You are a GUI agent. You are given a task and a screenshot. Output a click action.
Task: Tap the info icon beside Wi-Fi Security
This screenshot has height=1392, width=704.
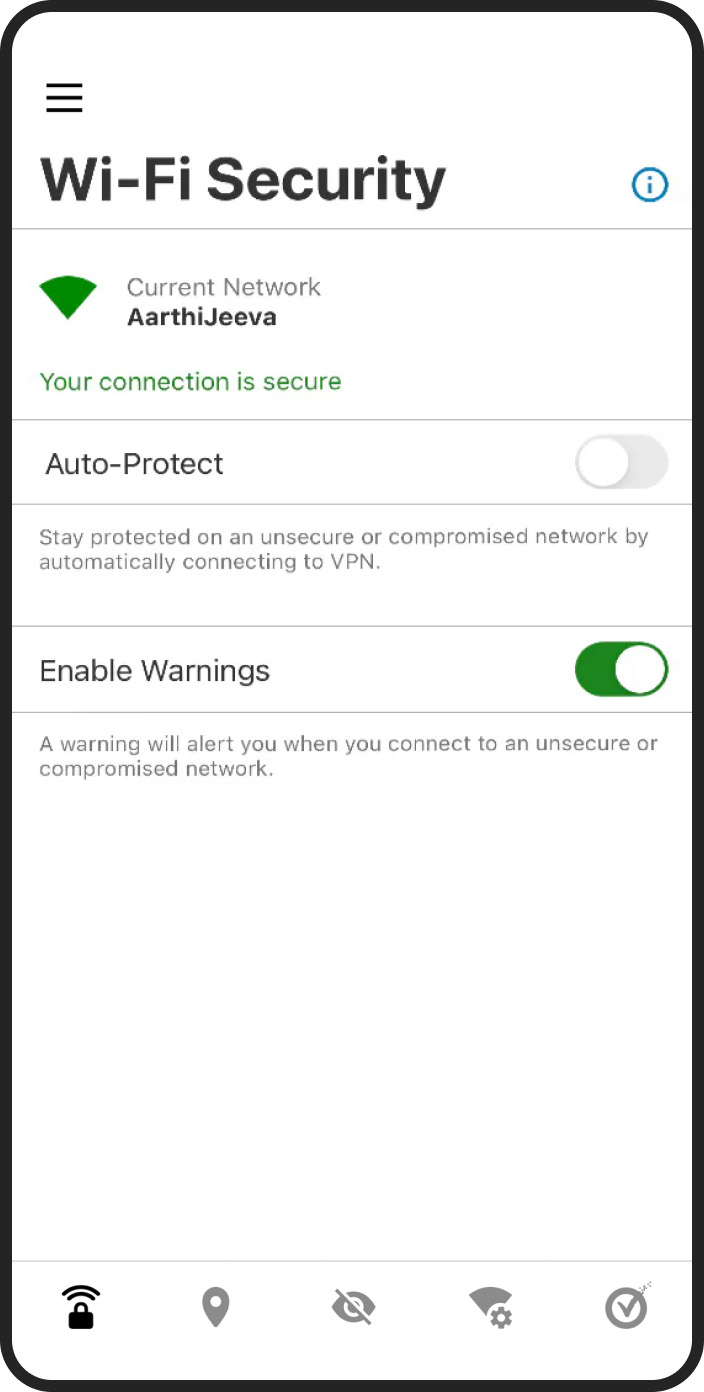click(649, 185)
